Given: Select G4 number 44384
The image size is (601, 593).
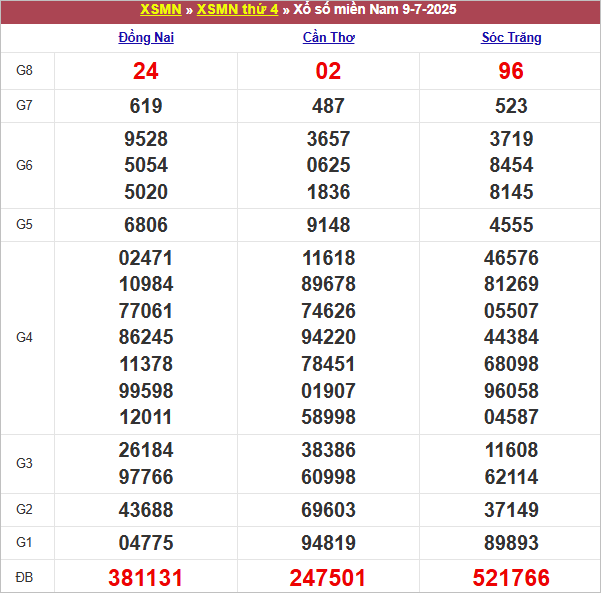Looking at the screenshot, I should pos(511,337).
